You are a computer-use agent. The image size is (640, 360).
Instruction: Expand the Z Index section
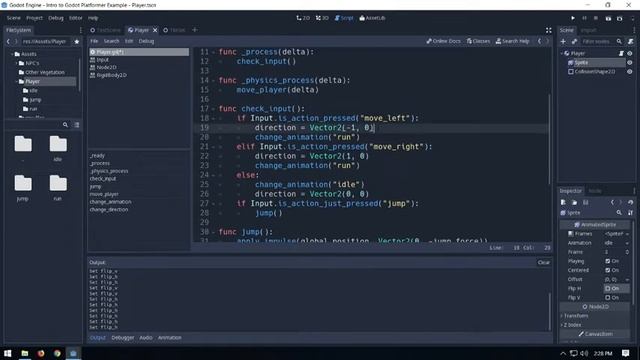pos(571,325)
